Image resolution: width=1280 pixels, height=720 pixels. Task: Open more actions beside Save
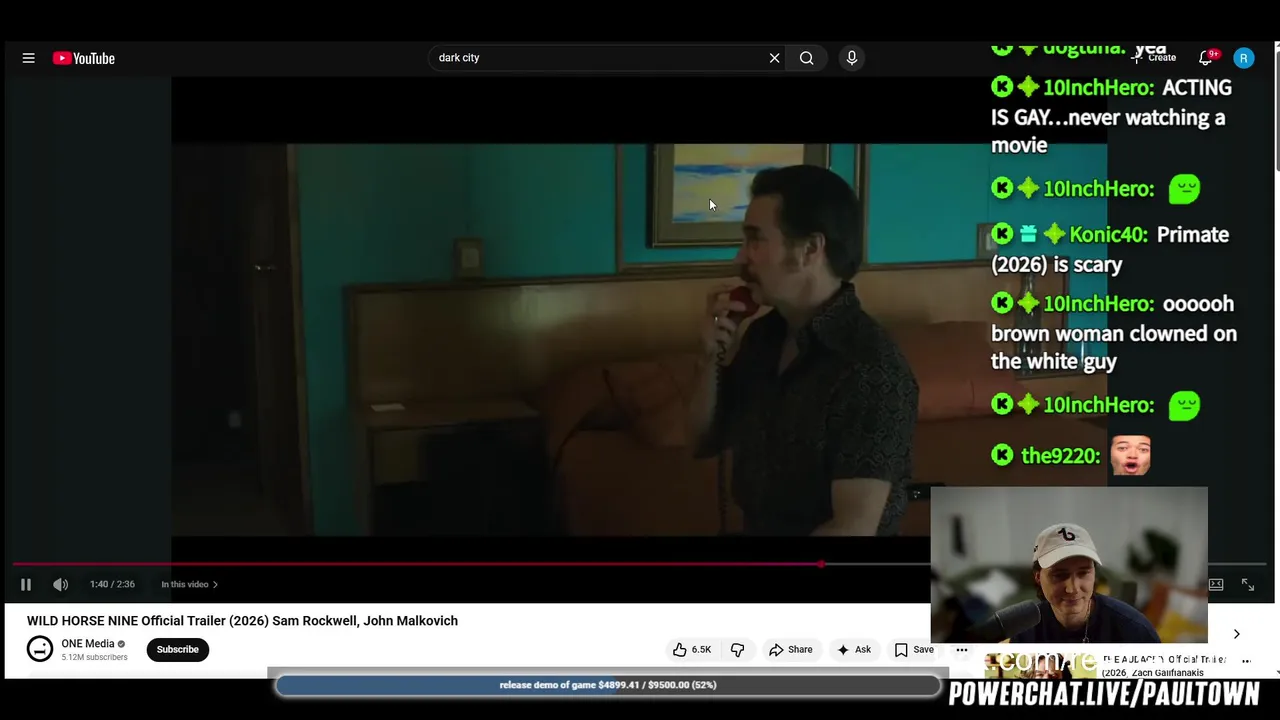pos(961,649)
